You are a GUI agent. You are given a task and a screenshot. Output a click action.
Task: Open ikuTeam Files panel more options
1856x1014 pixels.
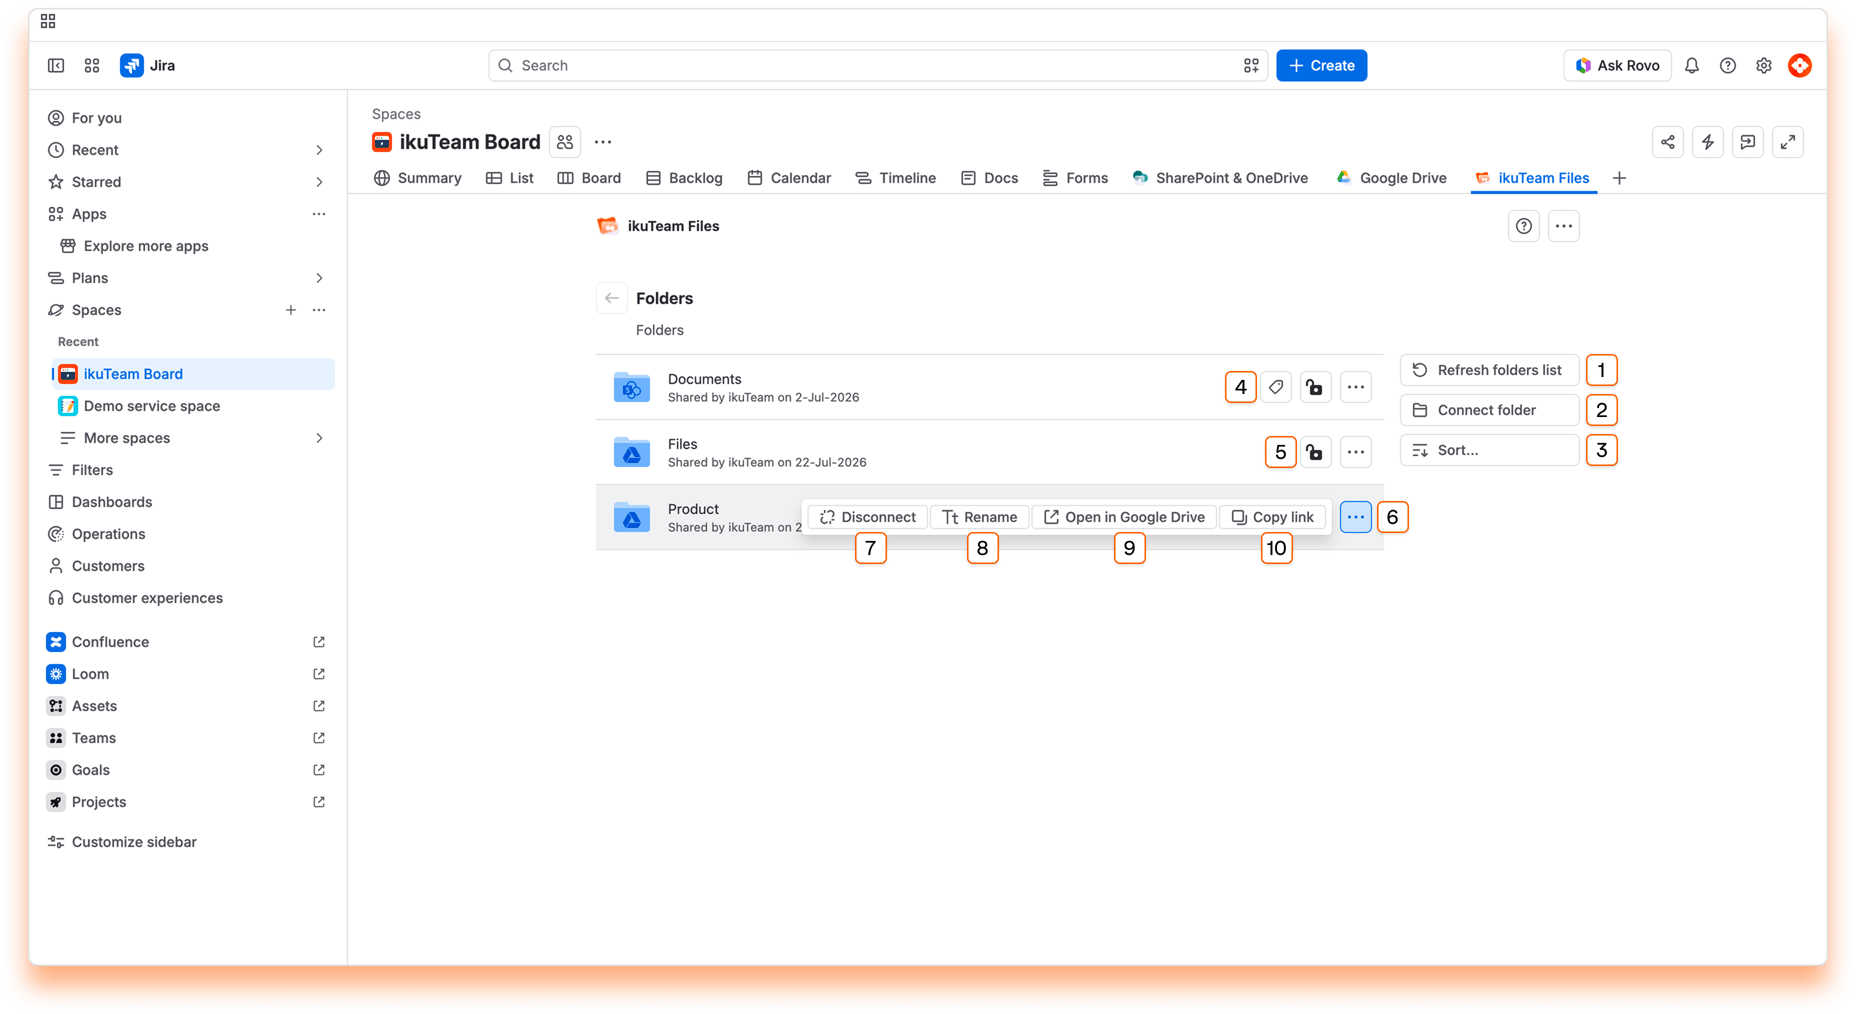point(1564,226)
